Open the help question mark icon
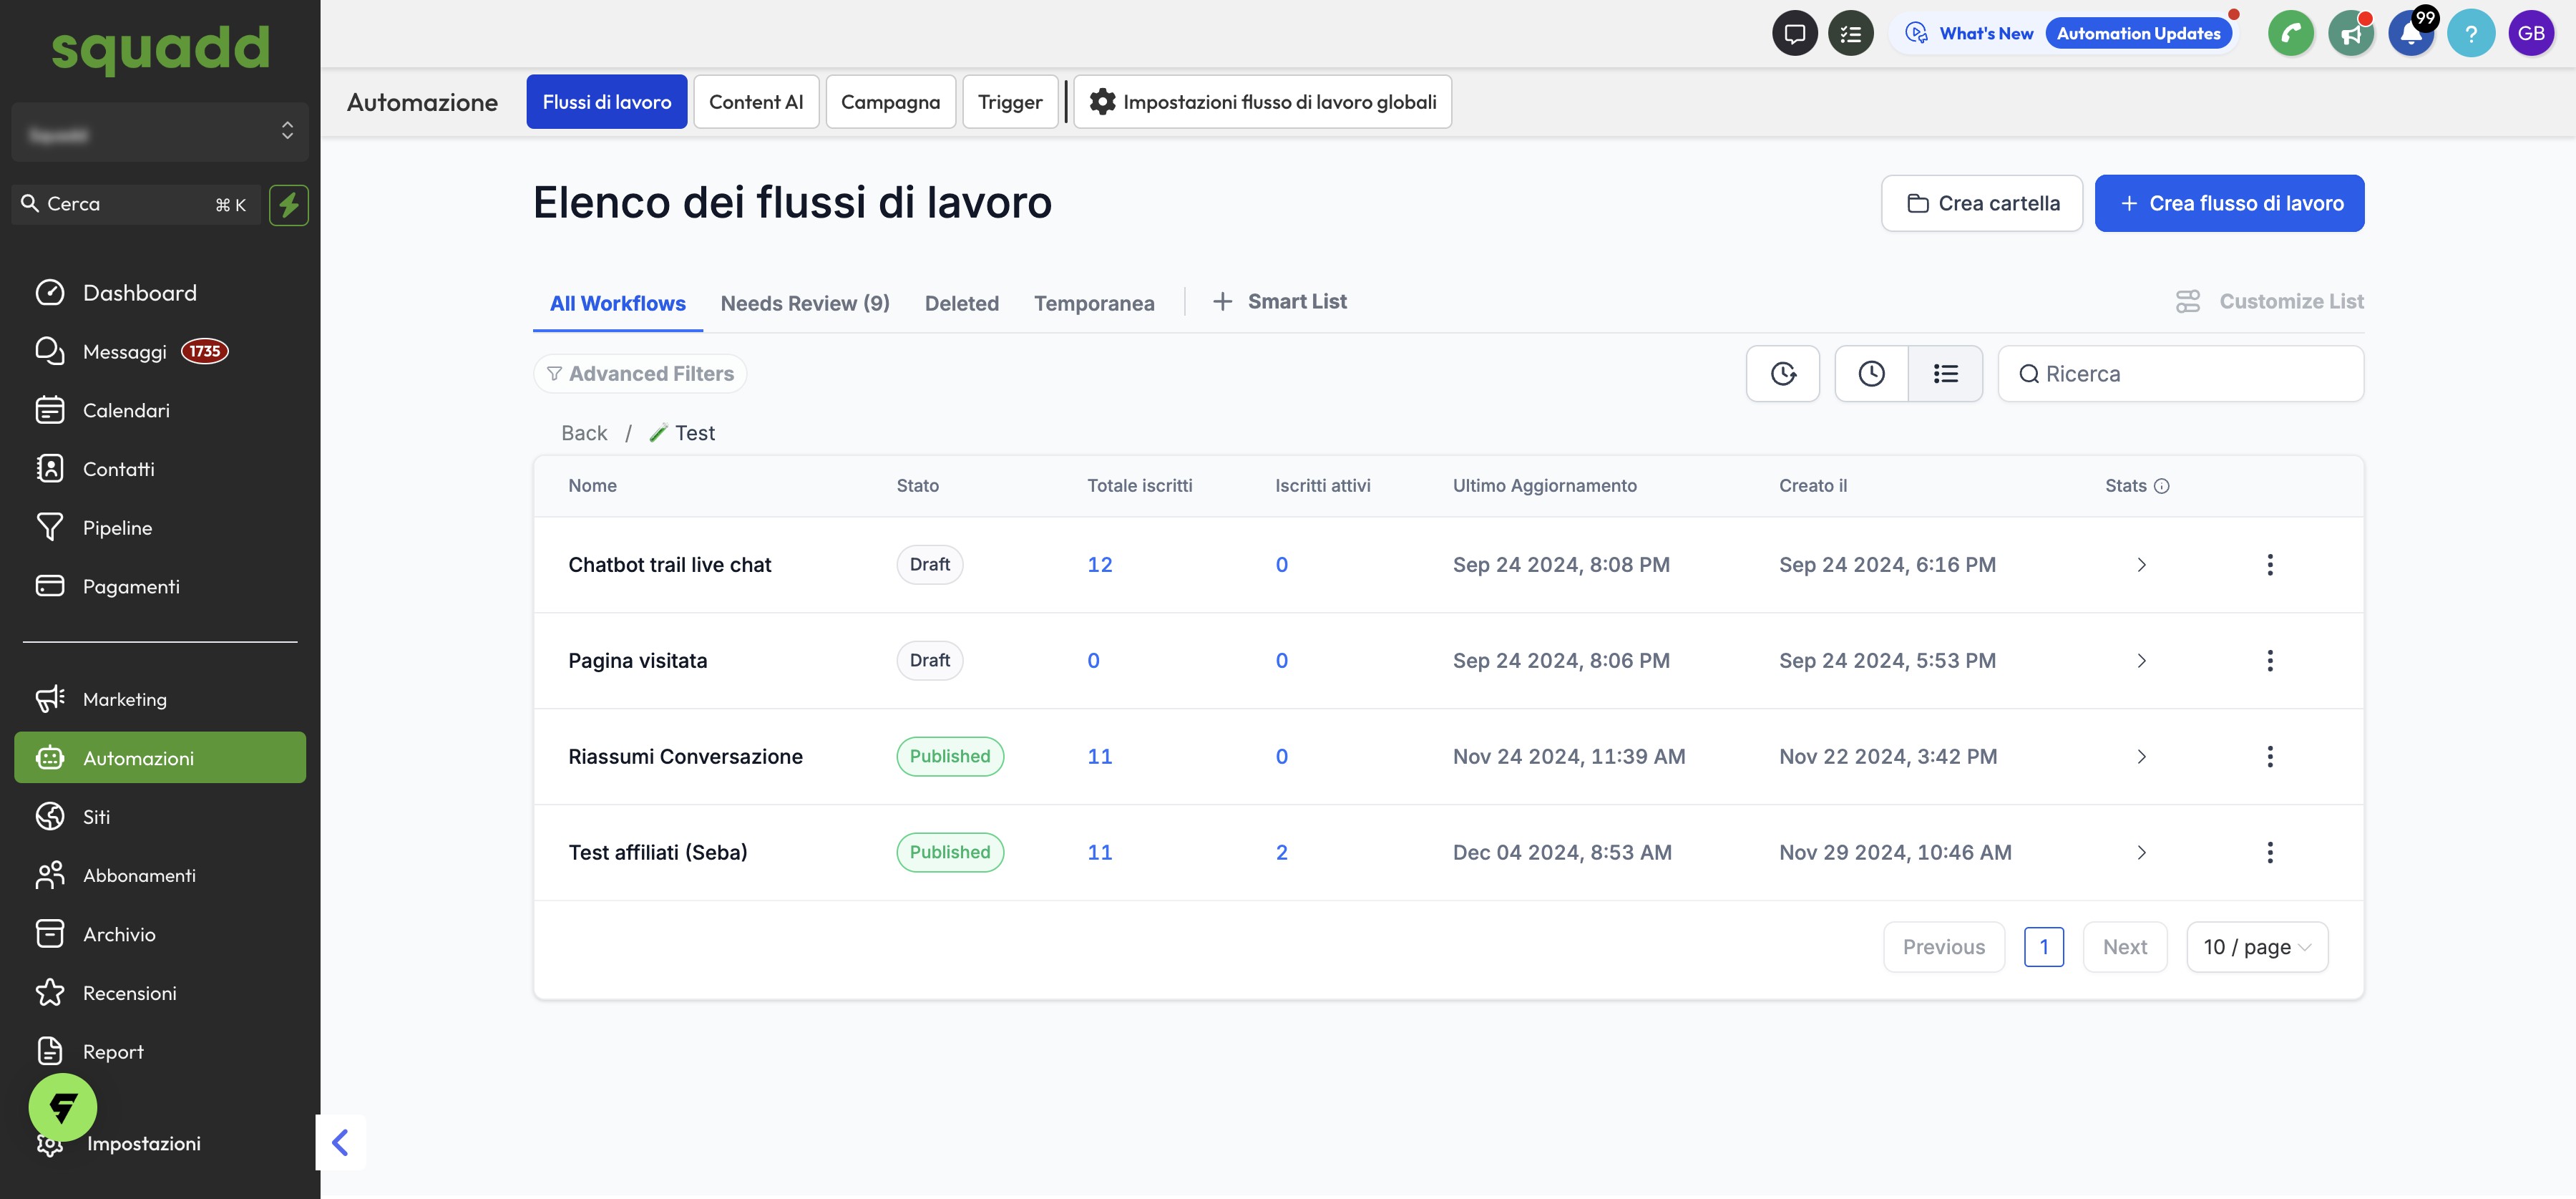 [2470, 34]
